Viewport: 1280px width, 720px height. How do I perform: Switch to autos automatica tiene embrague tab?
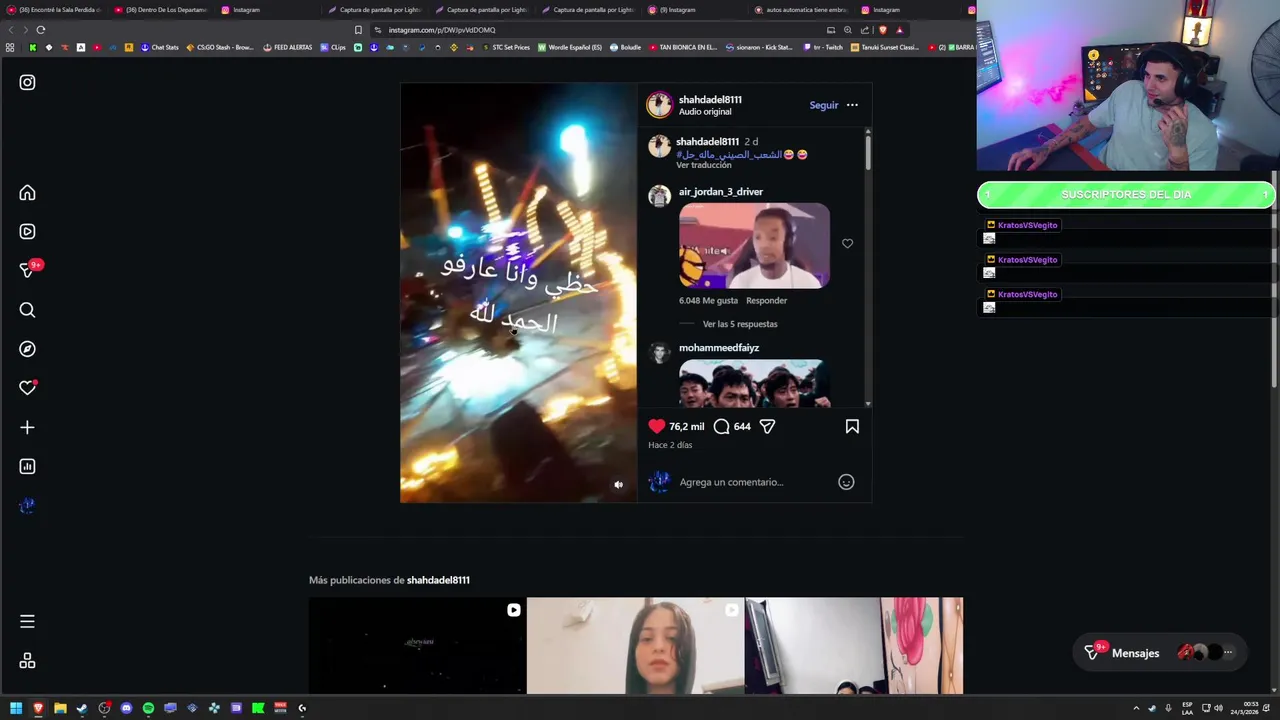click(x=803, y=10)
